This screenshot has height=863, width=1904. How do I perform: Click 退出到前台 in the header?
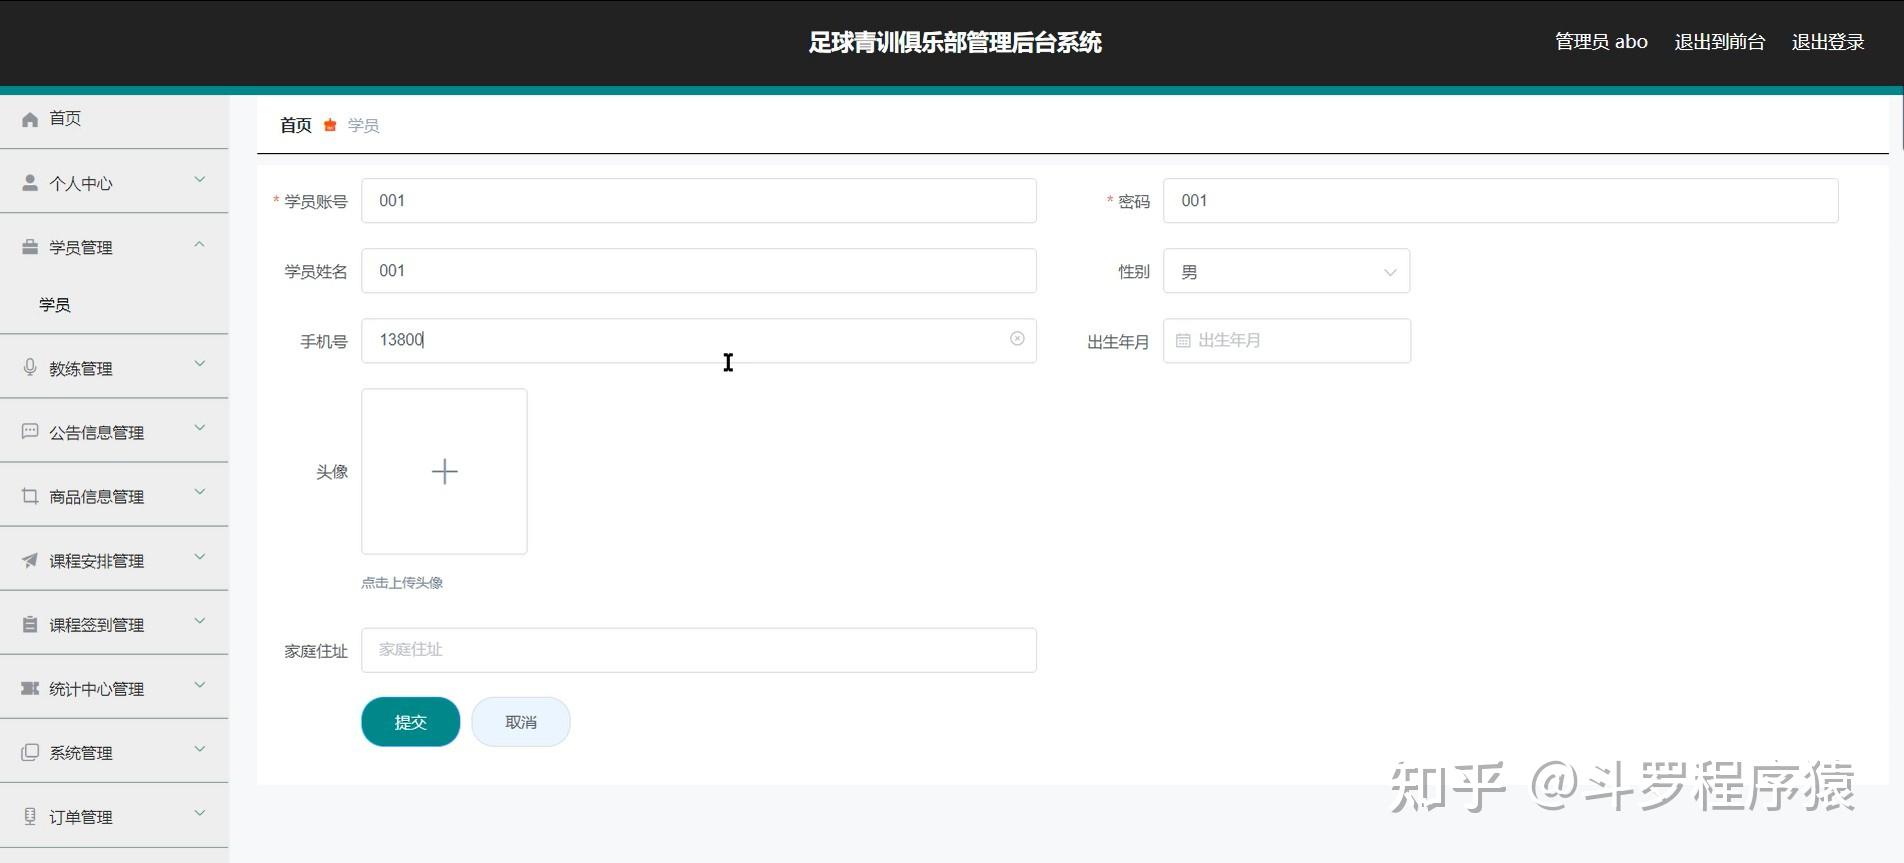[1720, 42]
